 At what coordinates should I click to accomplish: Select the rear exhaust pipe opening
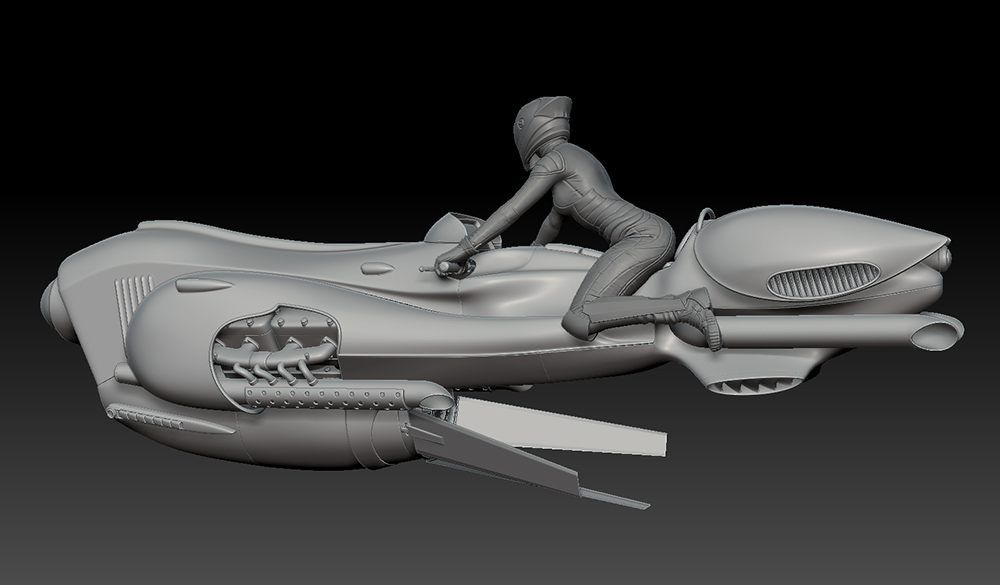[x=938, y=331]
